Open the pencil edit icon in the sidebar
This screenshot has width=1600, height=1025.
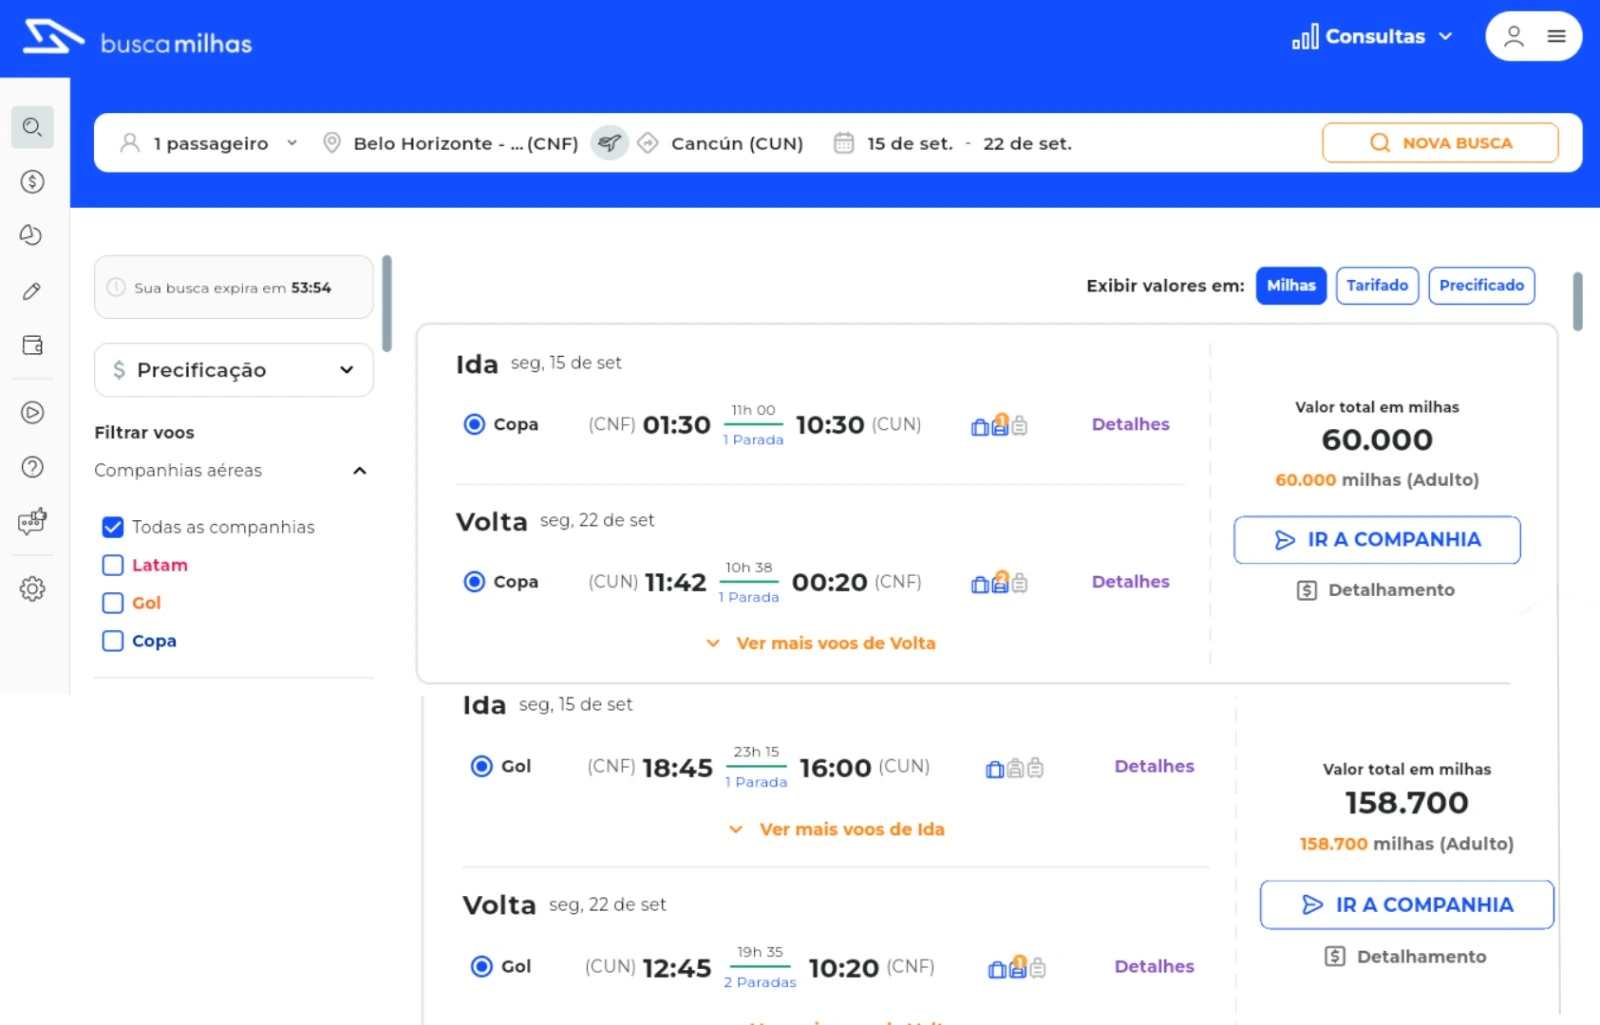(x=32, y=291)
